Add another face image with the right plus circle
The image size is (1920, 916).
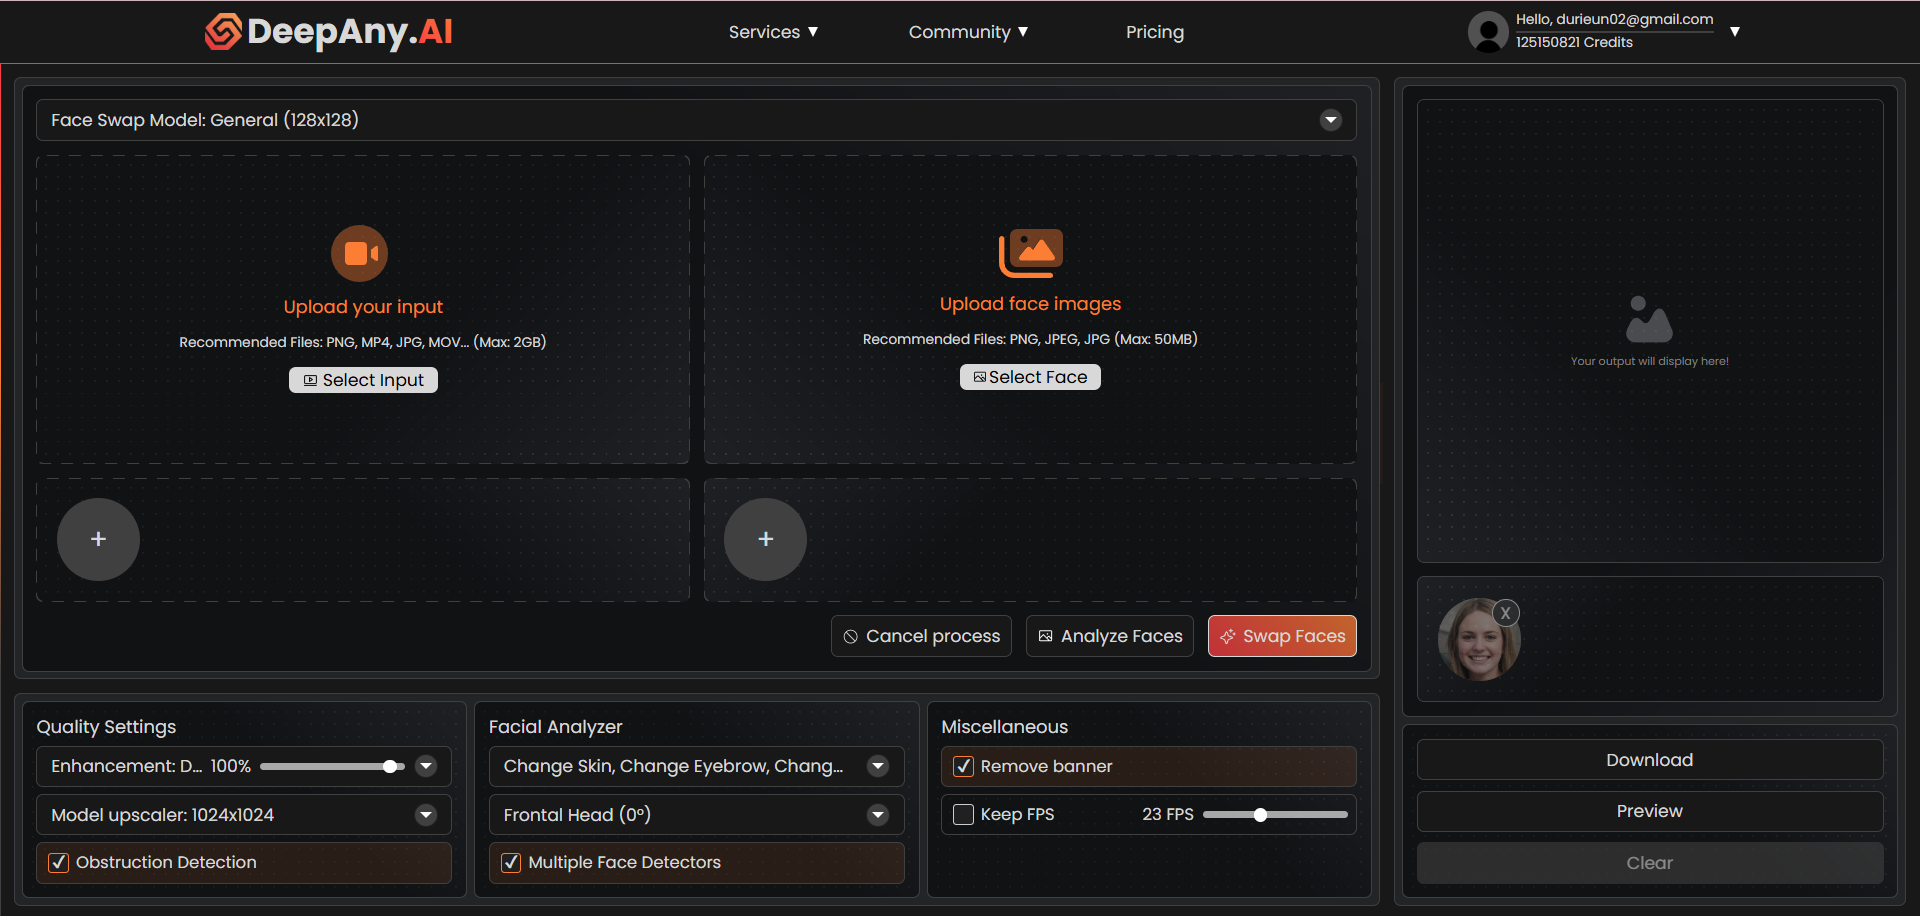[765, 539]
